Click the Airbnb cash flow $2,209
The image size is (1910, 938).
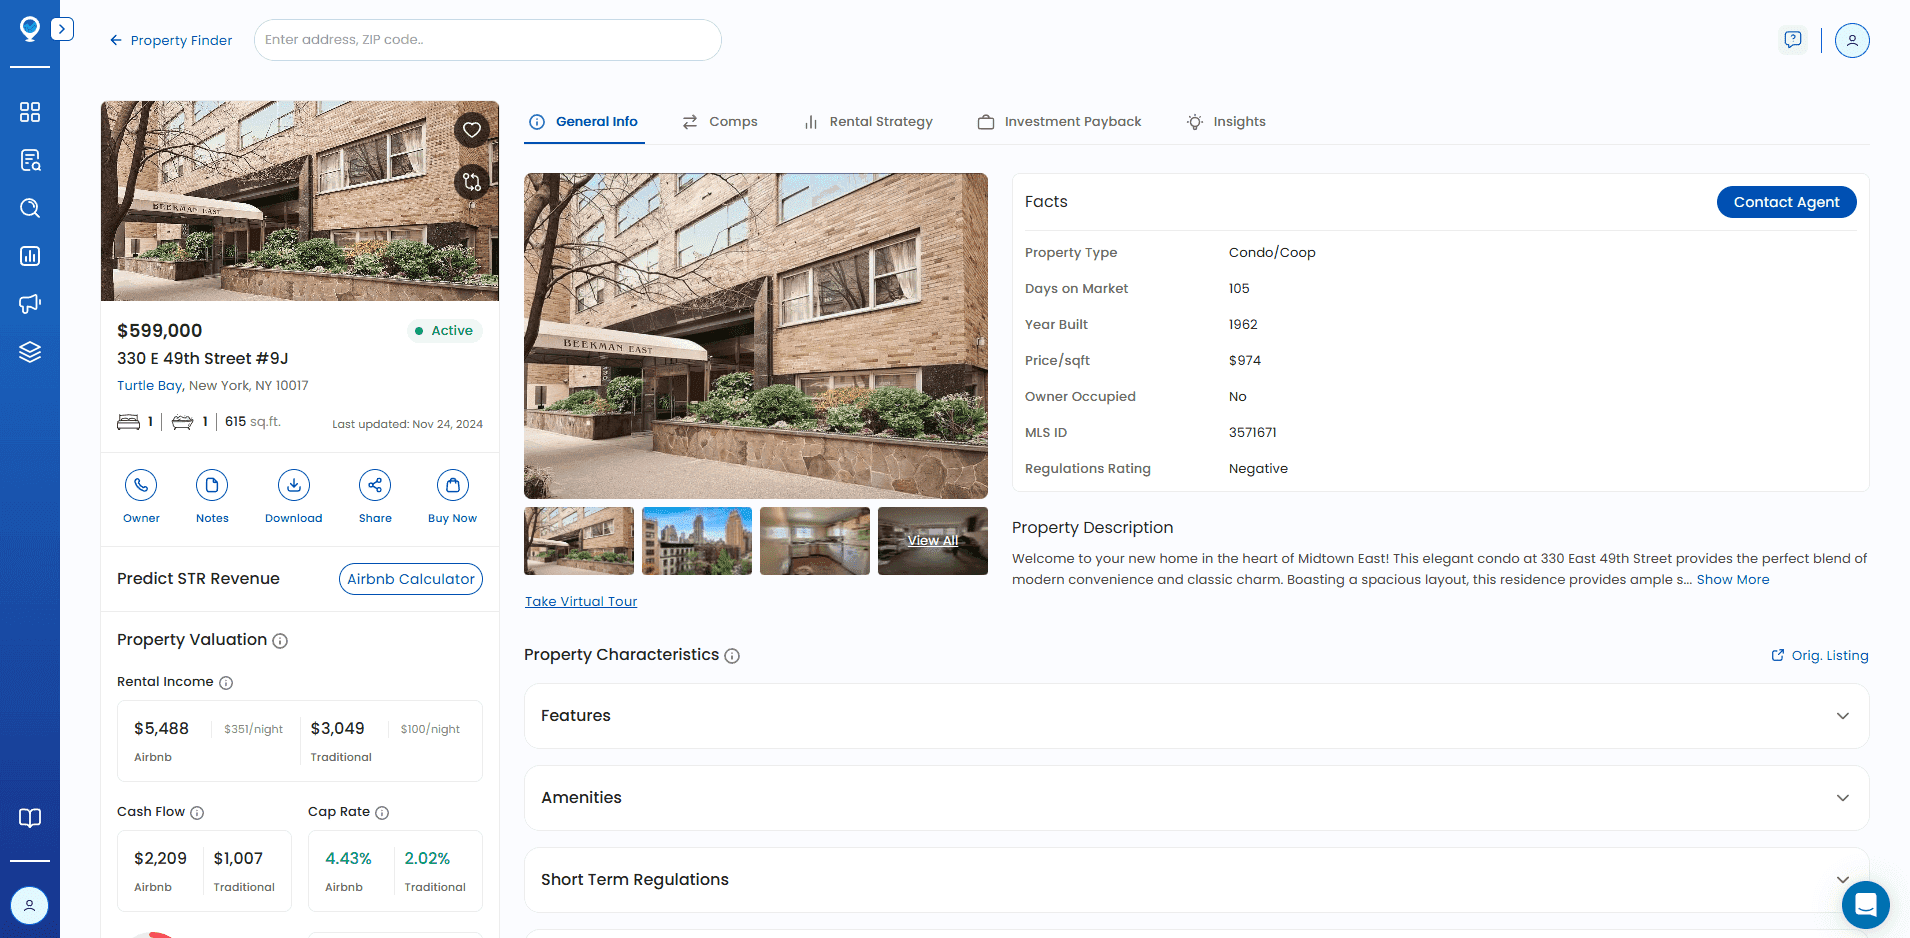160,859
